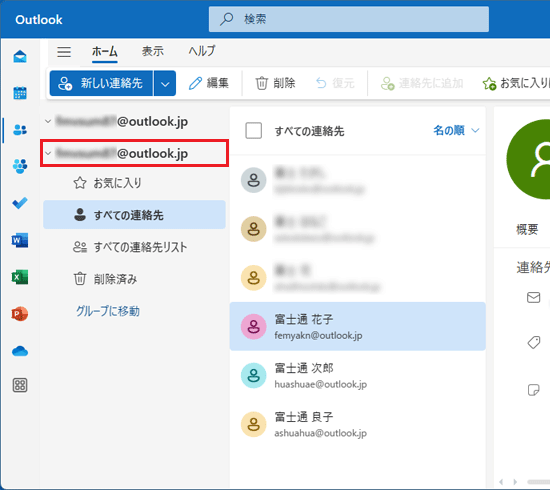
Task: Click the search magnifier icon
Action: [x=227, y=19]
